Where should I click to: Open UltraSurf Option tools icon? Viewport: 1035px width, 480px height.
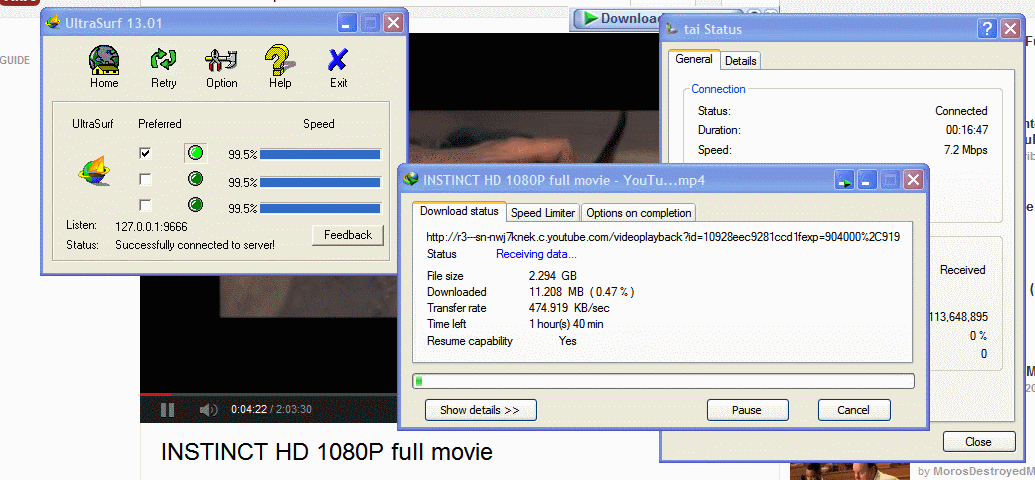point(220,60)
